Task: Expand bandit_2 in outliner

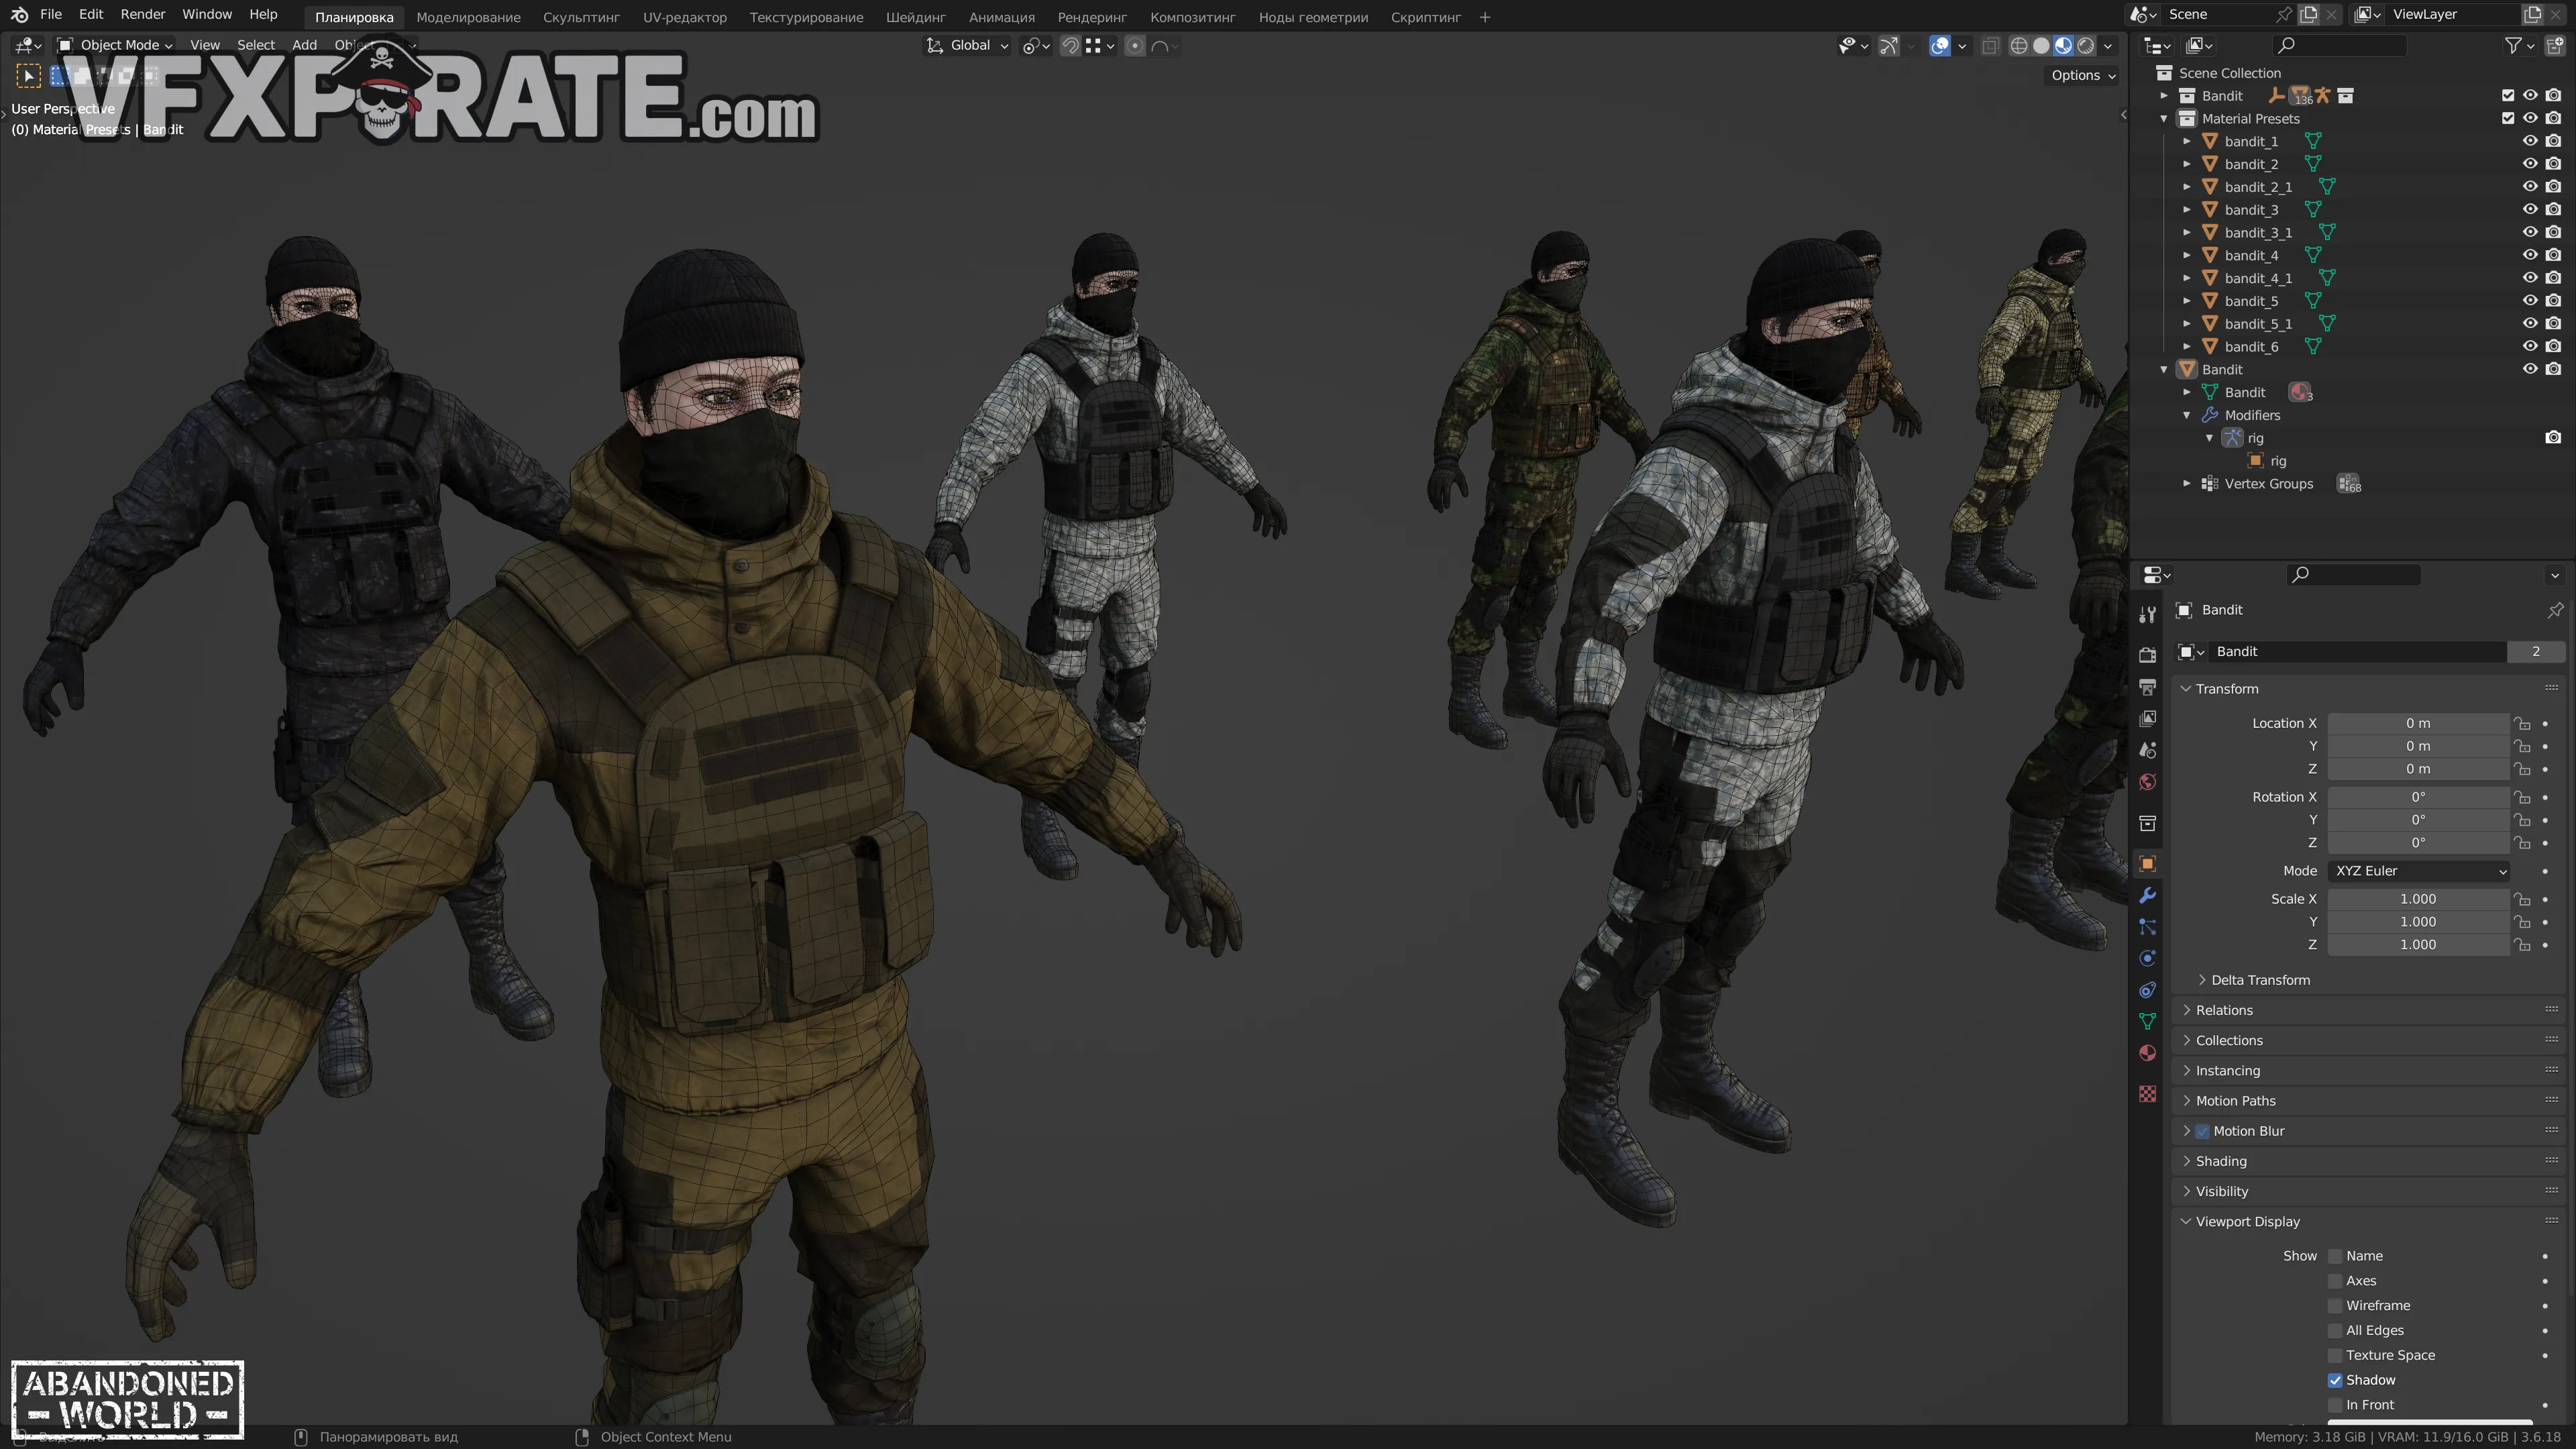Action: [2187, 164]
